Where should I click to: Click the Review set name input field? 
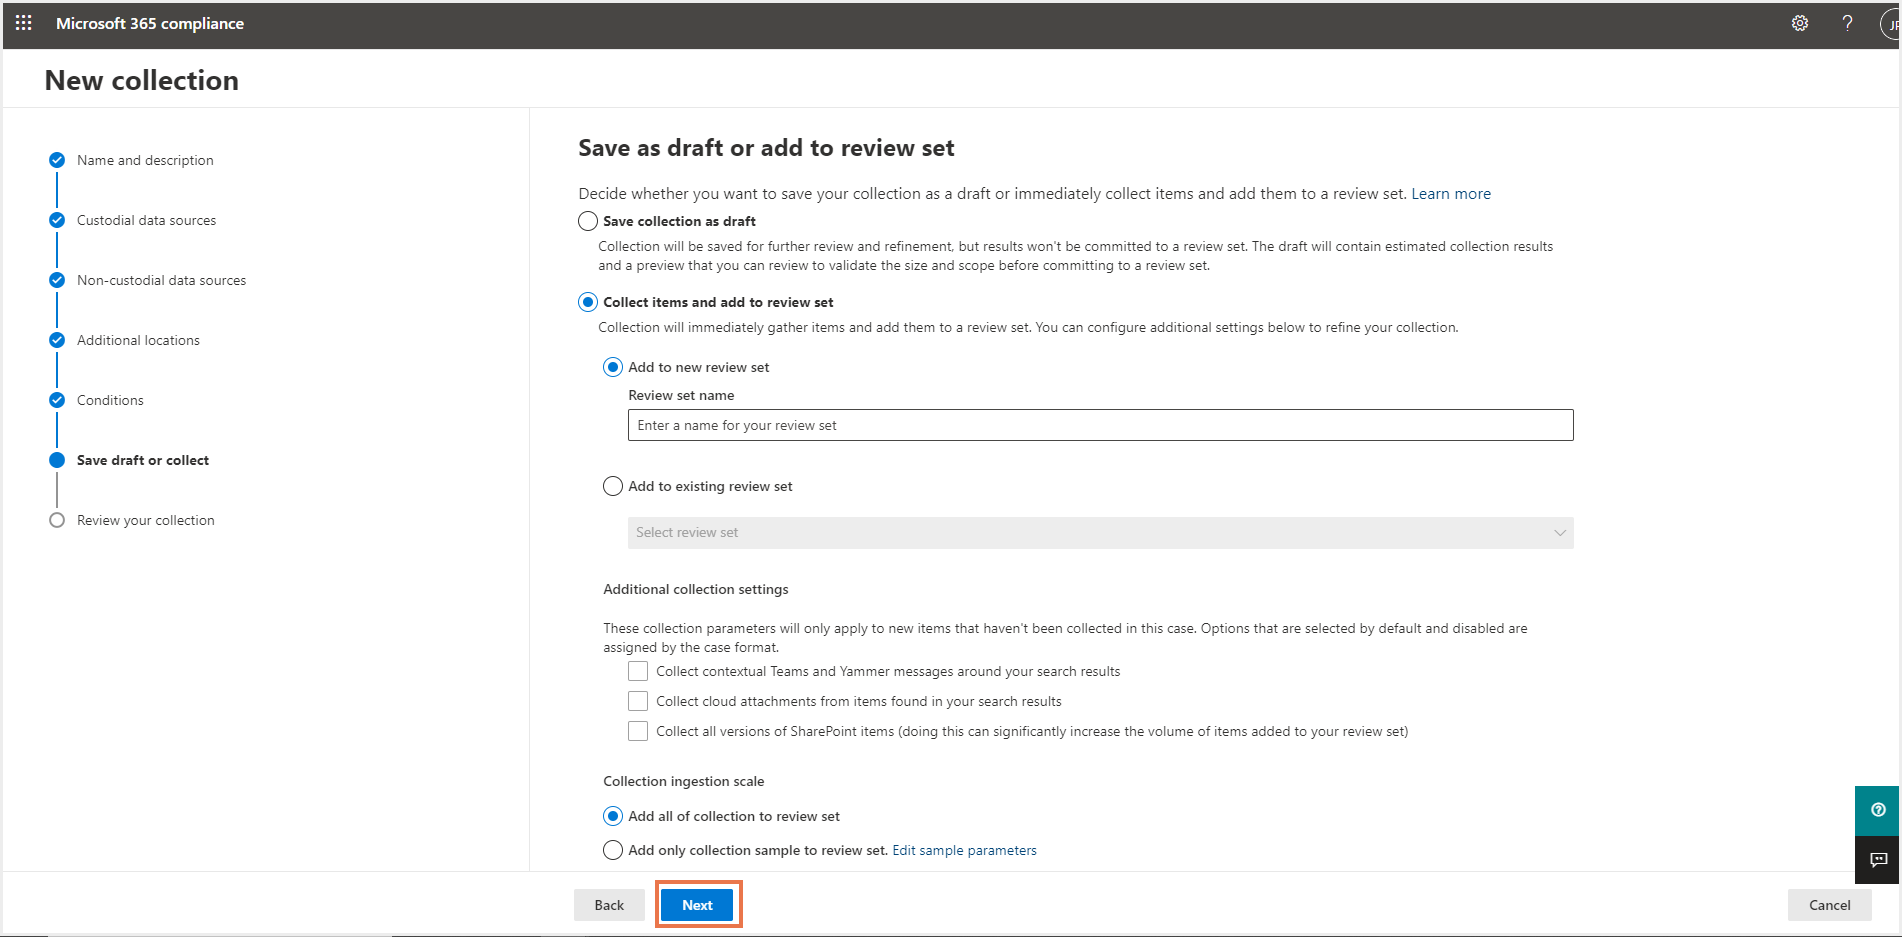(x=1100, y=424)
